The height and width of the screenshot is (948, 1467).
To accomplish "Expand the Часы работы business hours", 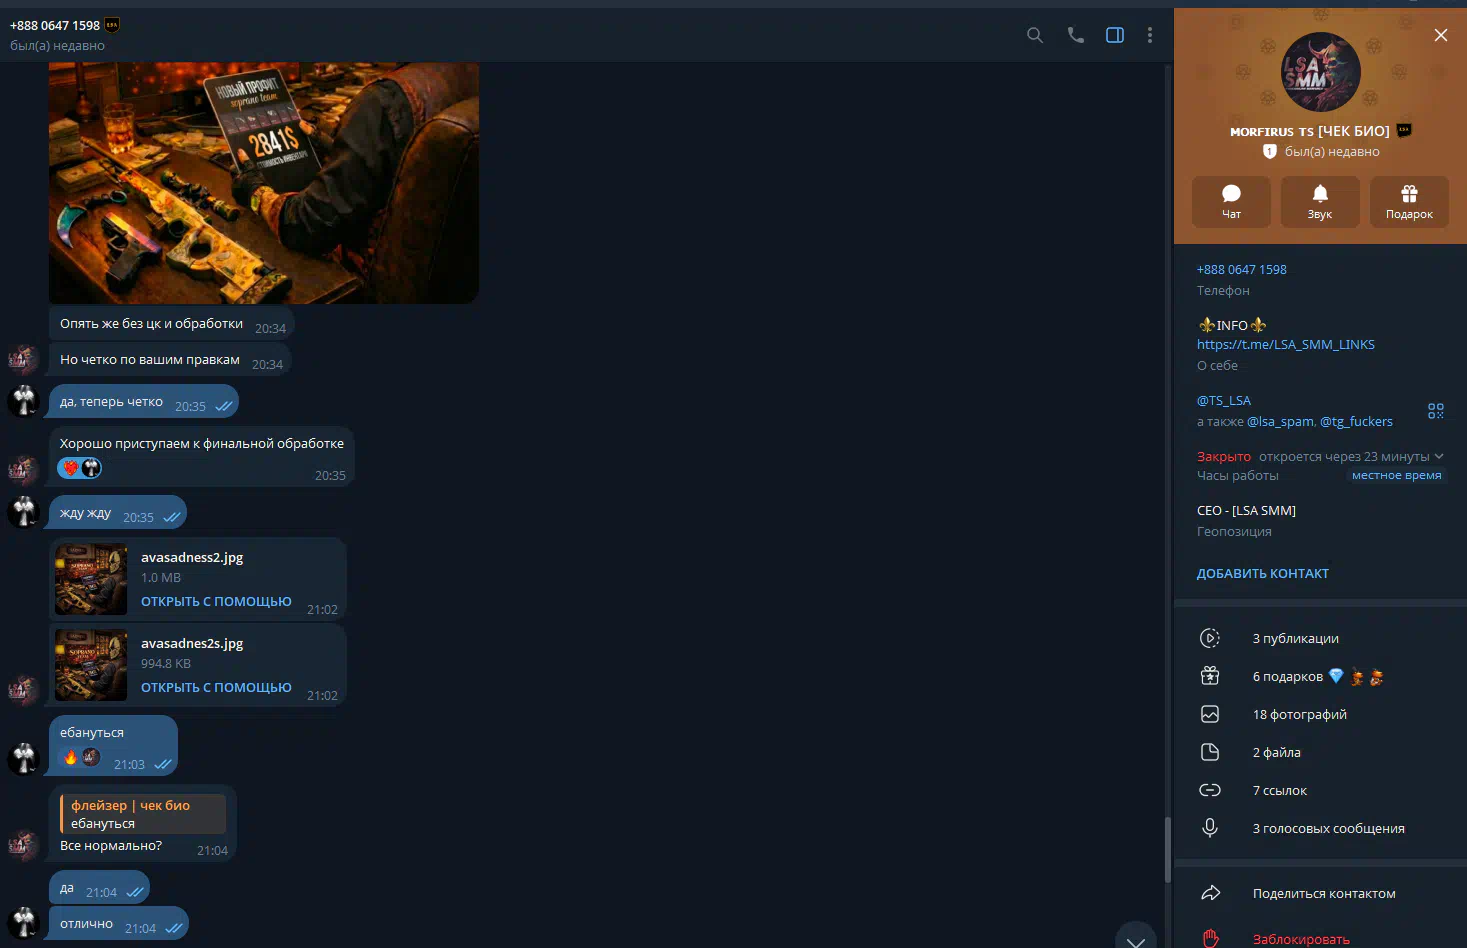I will 1438,457.
